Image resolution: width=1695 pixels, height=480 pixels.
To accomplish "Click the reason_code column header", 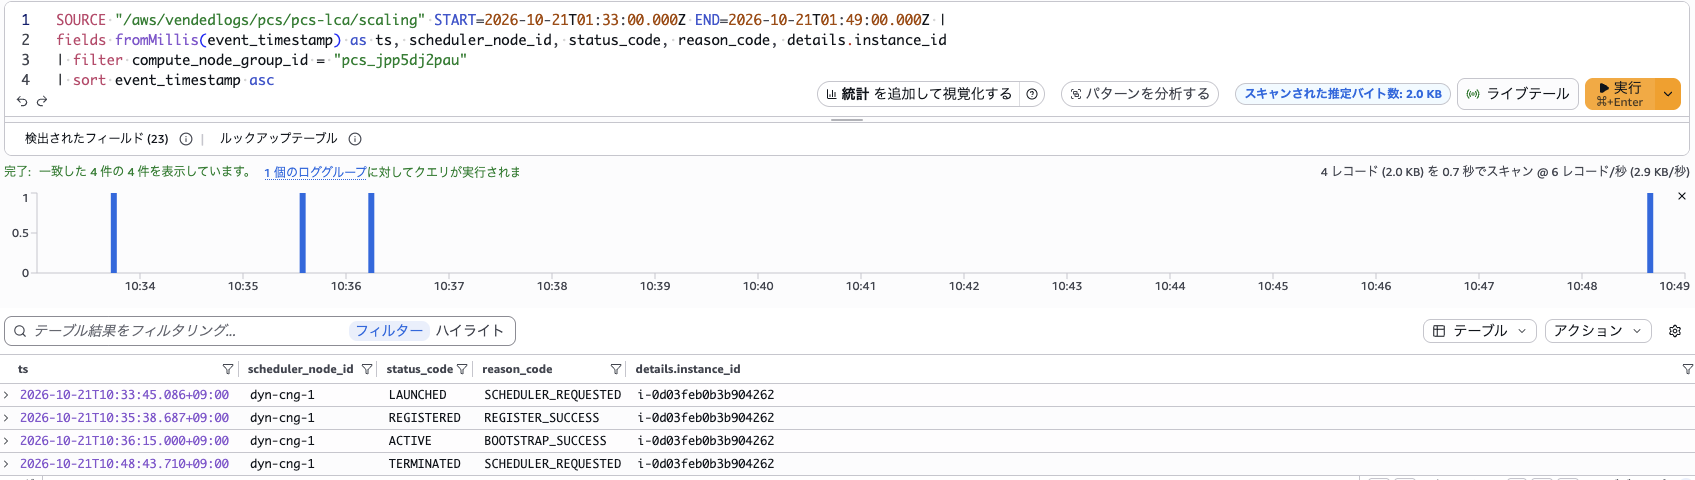I will tap(517, 369).
